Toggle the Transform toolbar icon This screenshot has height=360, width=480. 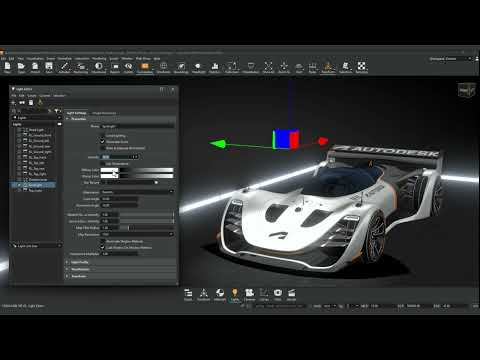[328, 67]
